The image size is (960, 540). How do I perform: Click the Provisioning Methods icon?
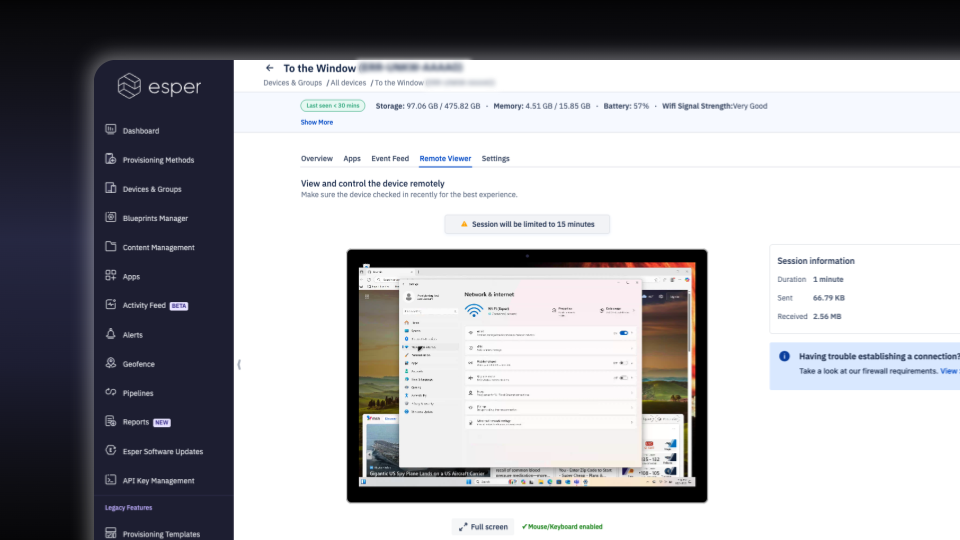click(x=111, y=159)
